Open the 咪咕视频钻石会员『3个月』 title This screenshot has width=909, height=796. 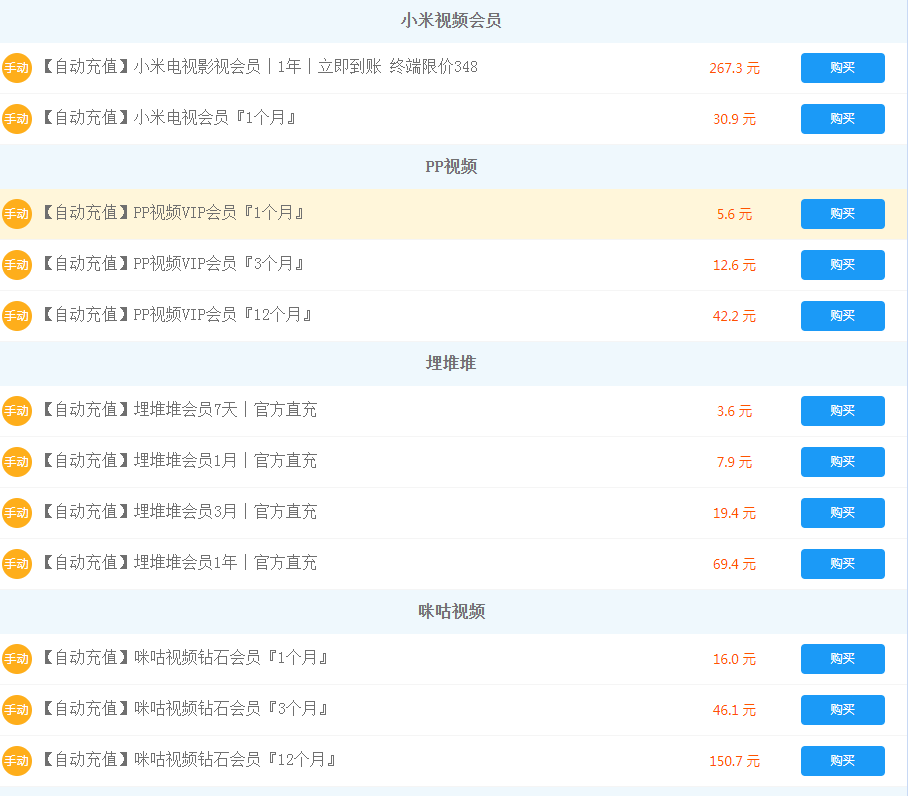click(x=186, y=709)
